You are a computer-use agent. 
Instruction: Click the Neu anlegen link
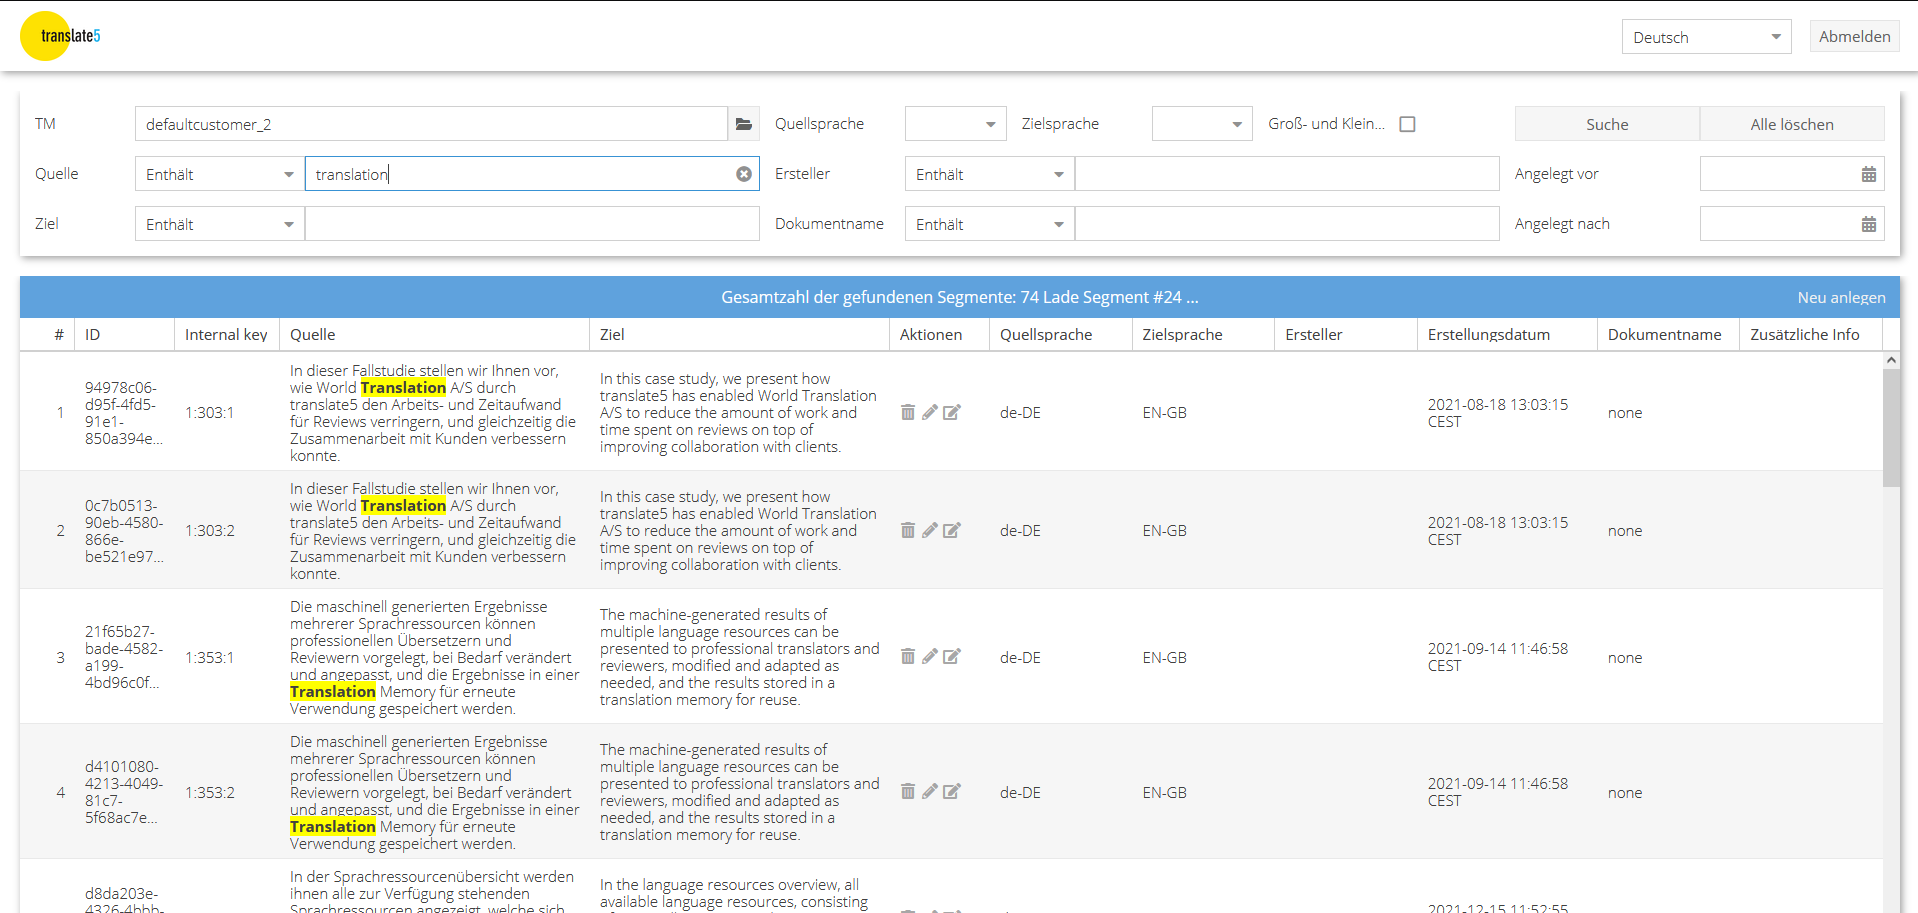(1840, 297)
